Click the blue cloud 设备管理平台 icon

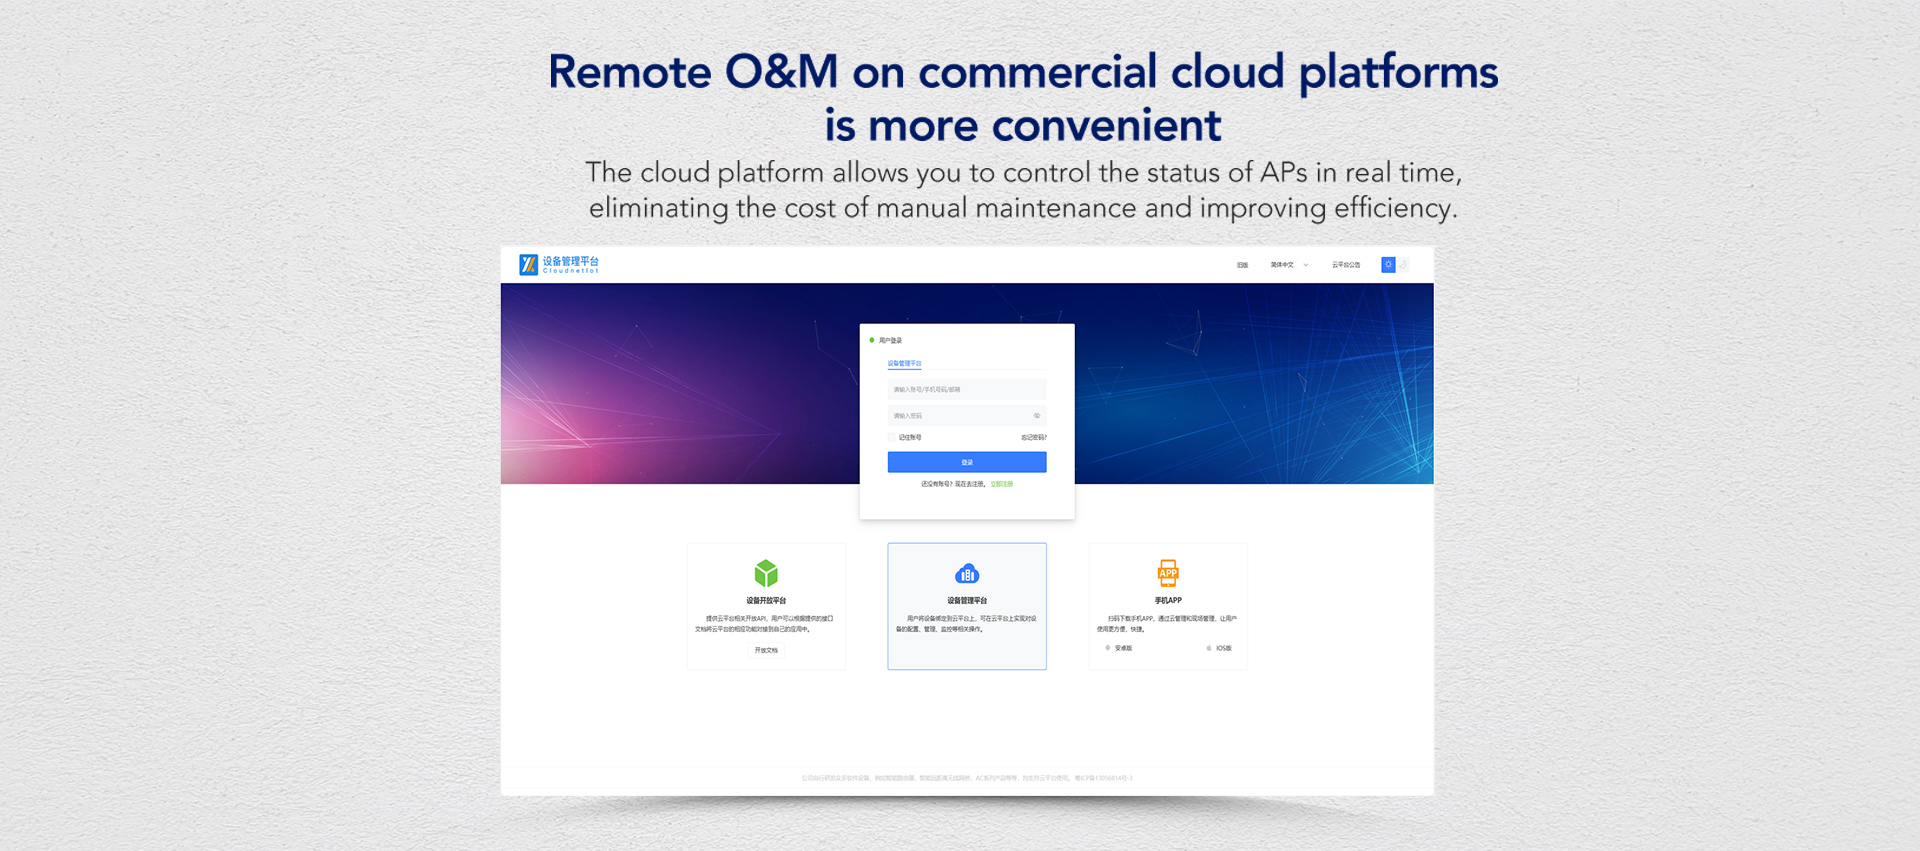[x=967, y=573]
